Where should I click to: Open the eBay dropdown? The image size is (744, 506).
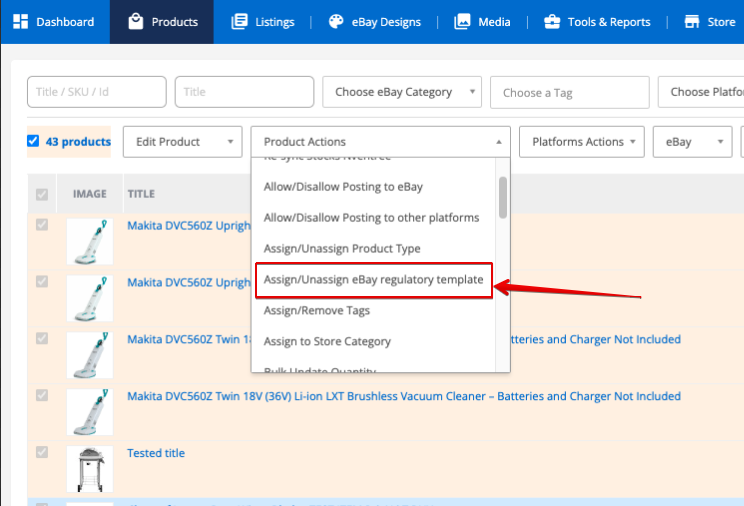[692, 141]
